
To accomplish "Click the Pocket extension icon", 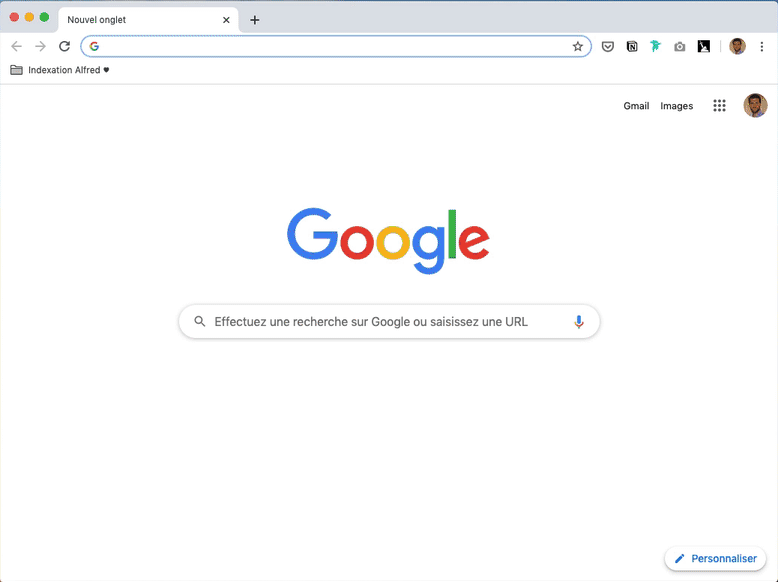I will point(607,47).
